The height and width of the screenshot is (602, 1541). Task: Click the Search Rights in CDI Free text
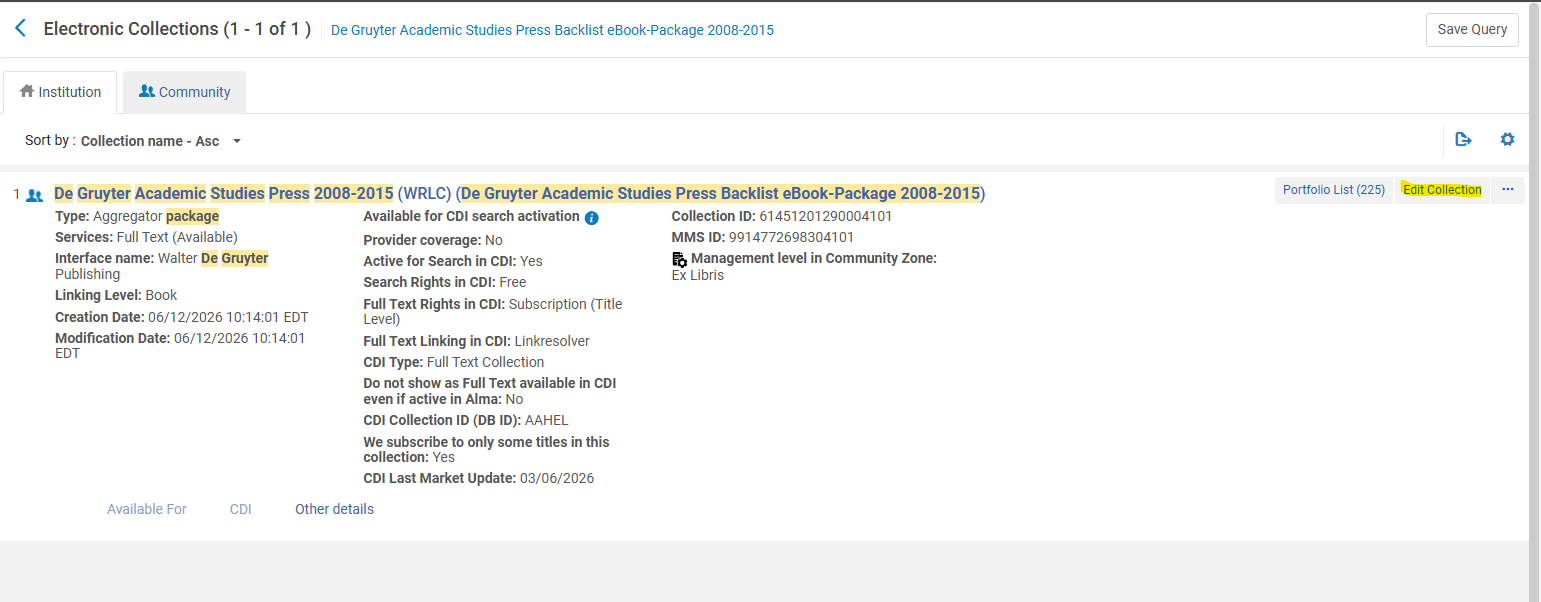(x=445, y=282)
